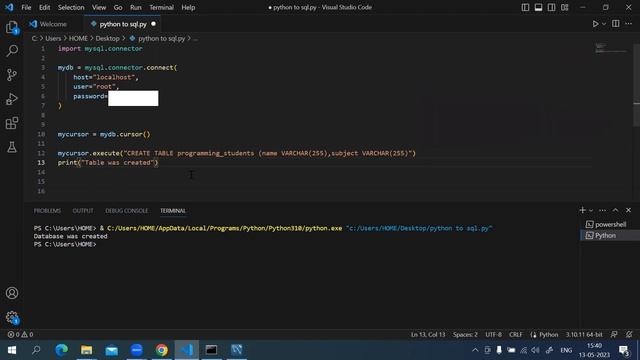This screenshot has height=360, width=640.
Task: Click the Windows Start button
Action: tap(12, 350)
